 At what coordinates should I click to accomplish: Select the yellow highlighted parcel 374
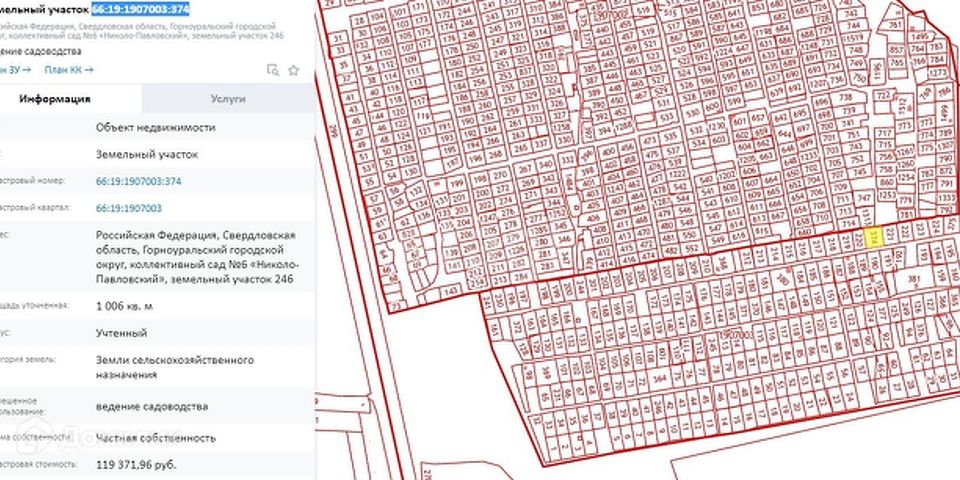click(875, 237)
